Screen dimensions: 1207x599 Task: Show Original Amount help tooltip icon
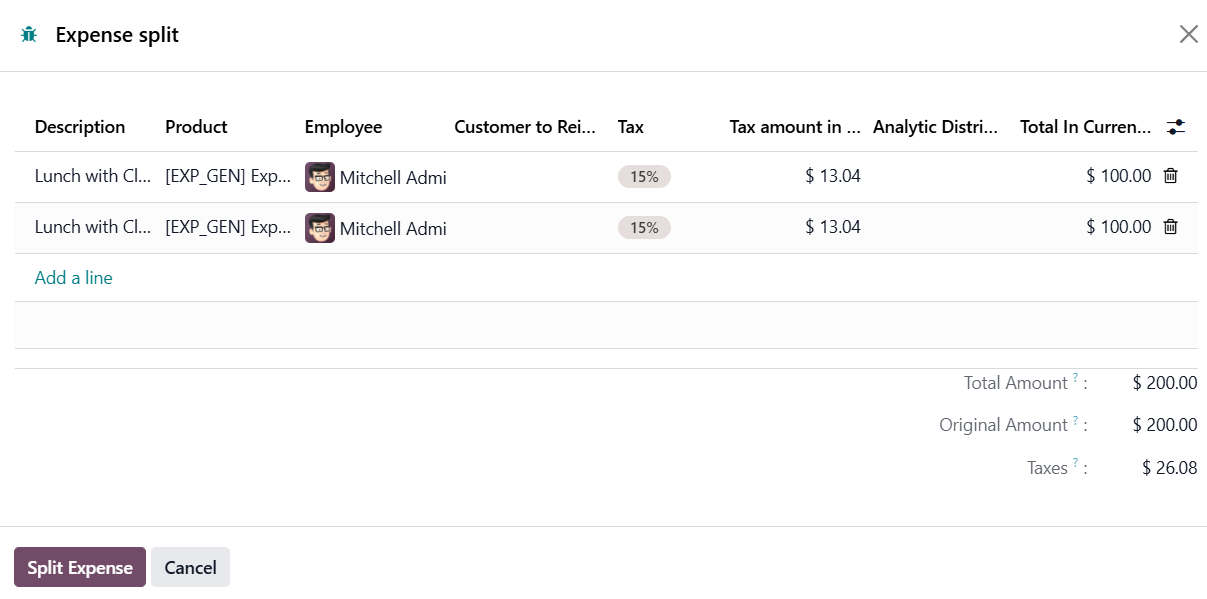1076,420
